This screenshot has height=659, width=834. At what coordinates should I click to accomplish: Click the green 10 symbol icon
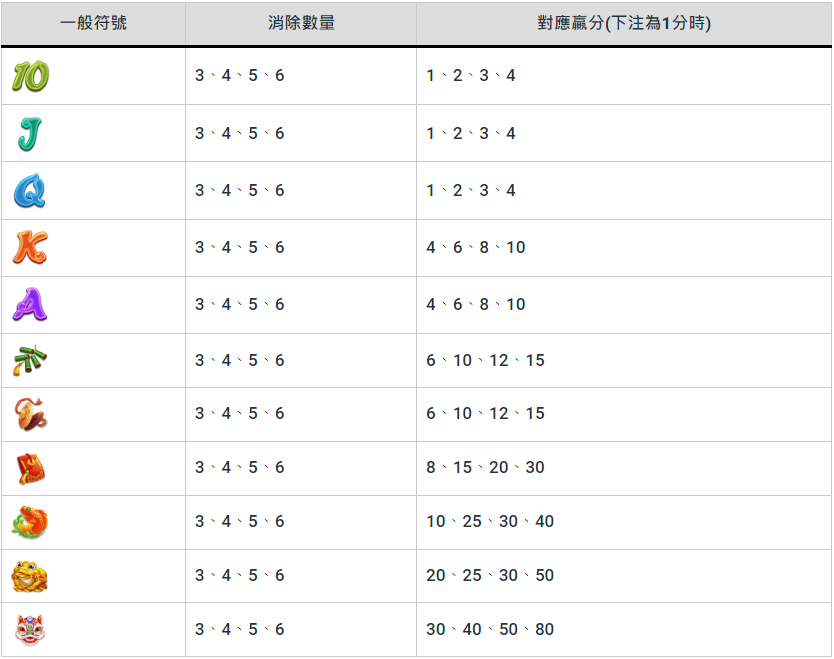tap(31, 76)
